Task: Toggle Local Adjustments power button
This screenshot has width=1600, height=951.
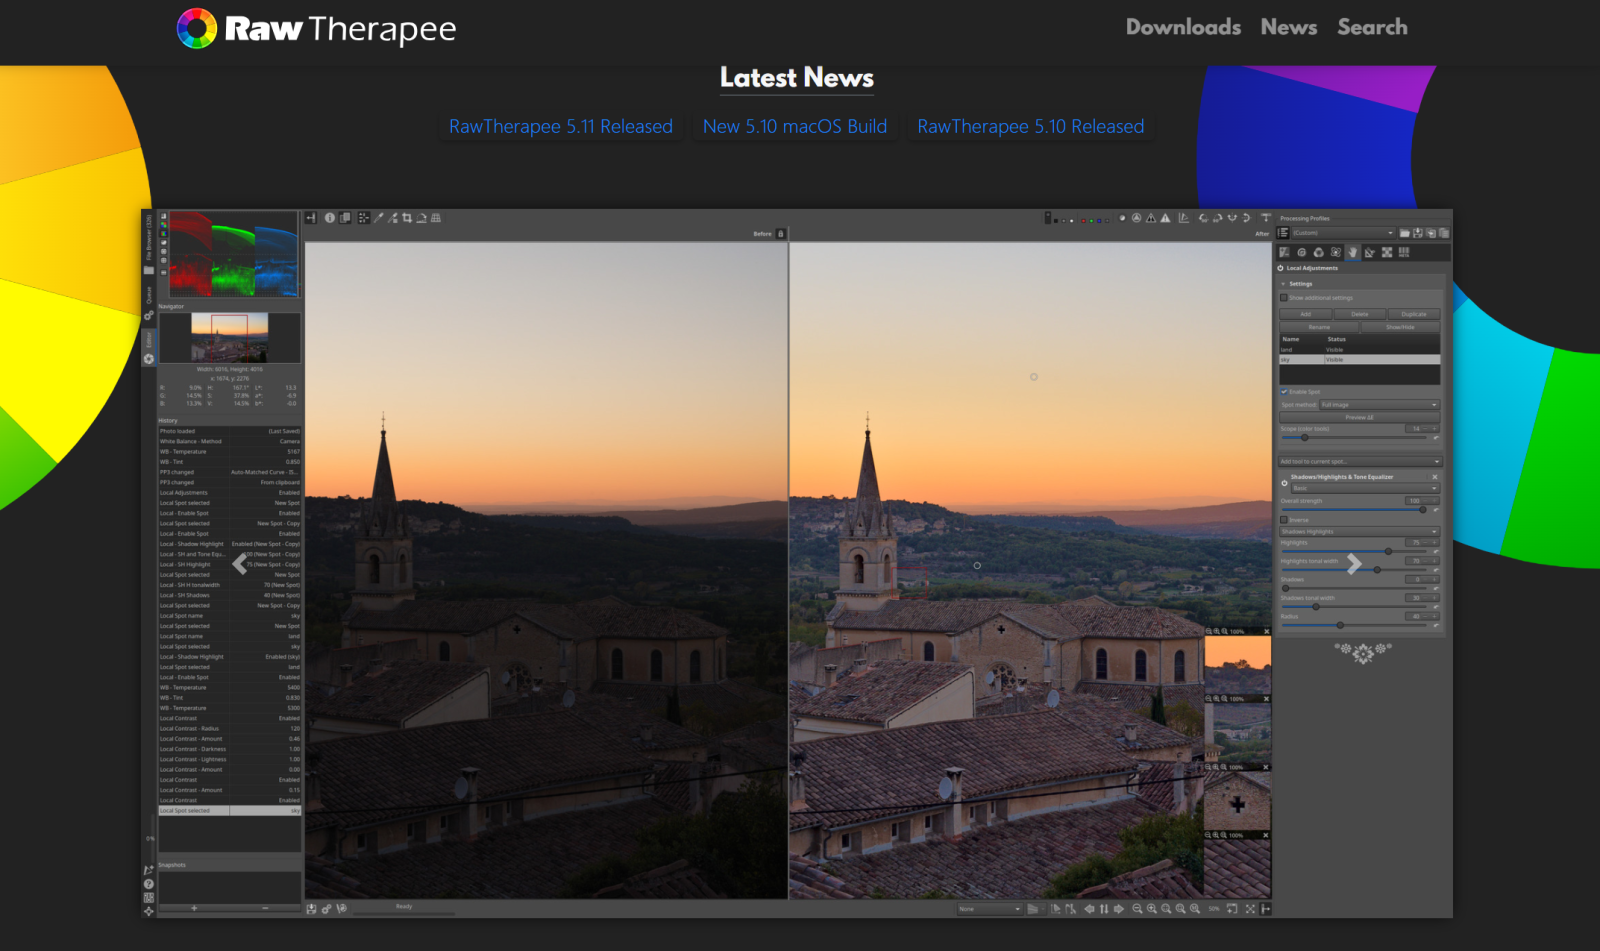Action: (1281, 268)
